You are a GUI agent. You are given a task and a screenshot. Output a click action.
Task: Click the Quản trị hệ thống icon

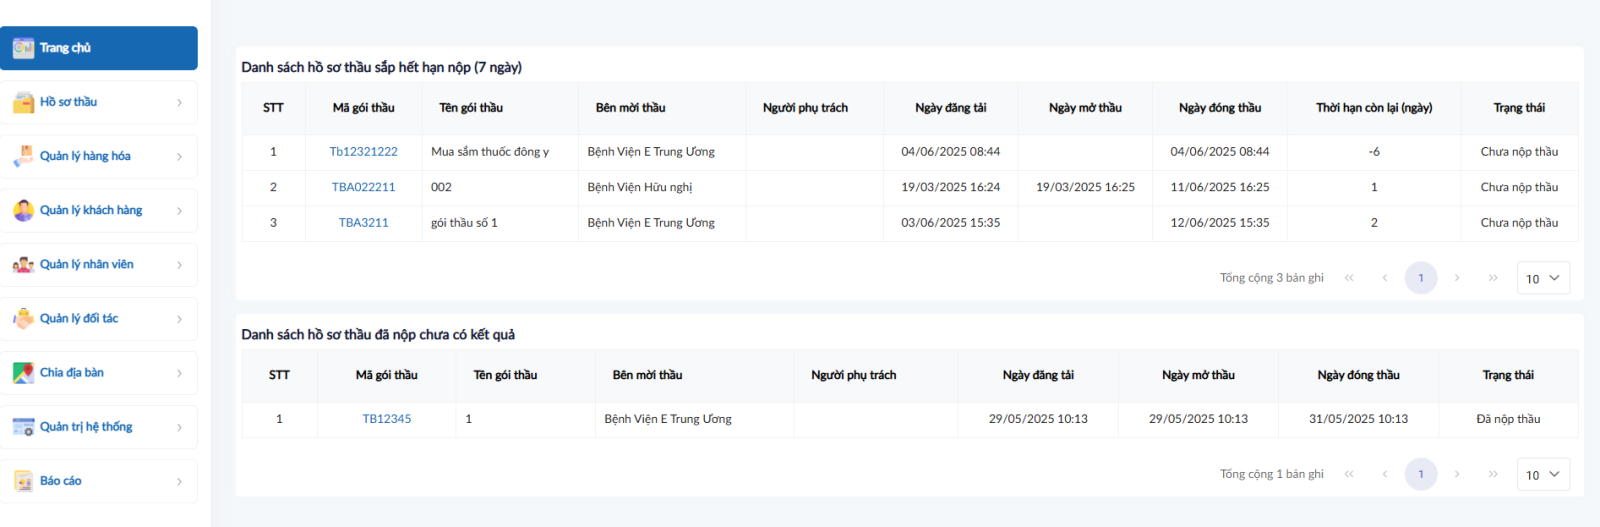[23, 427]
